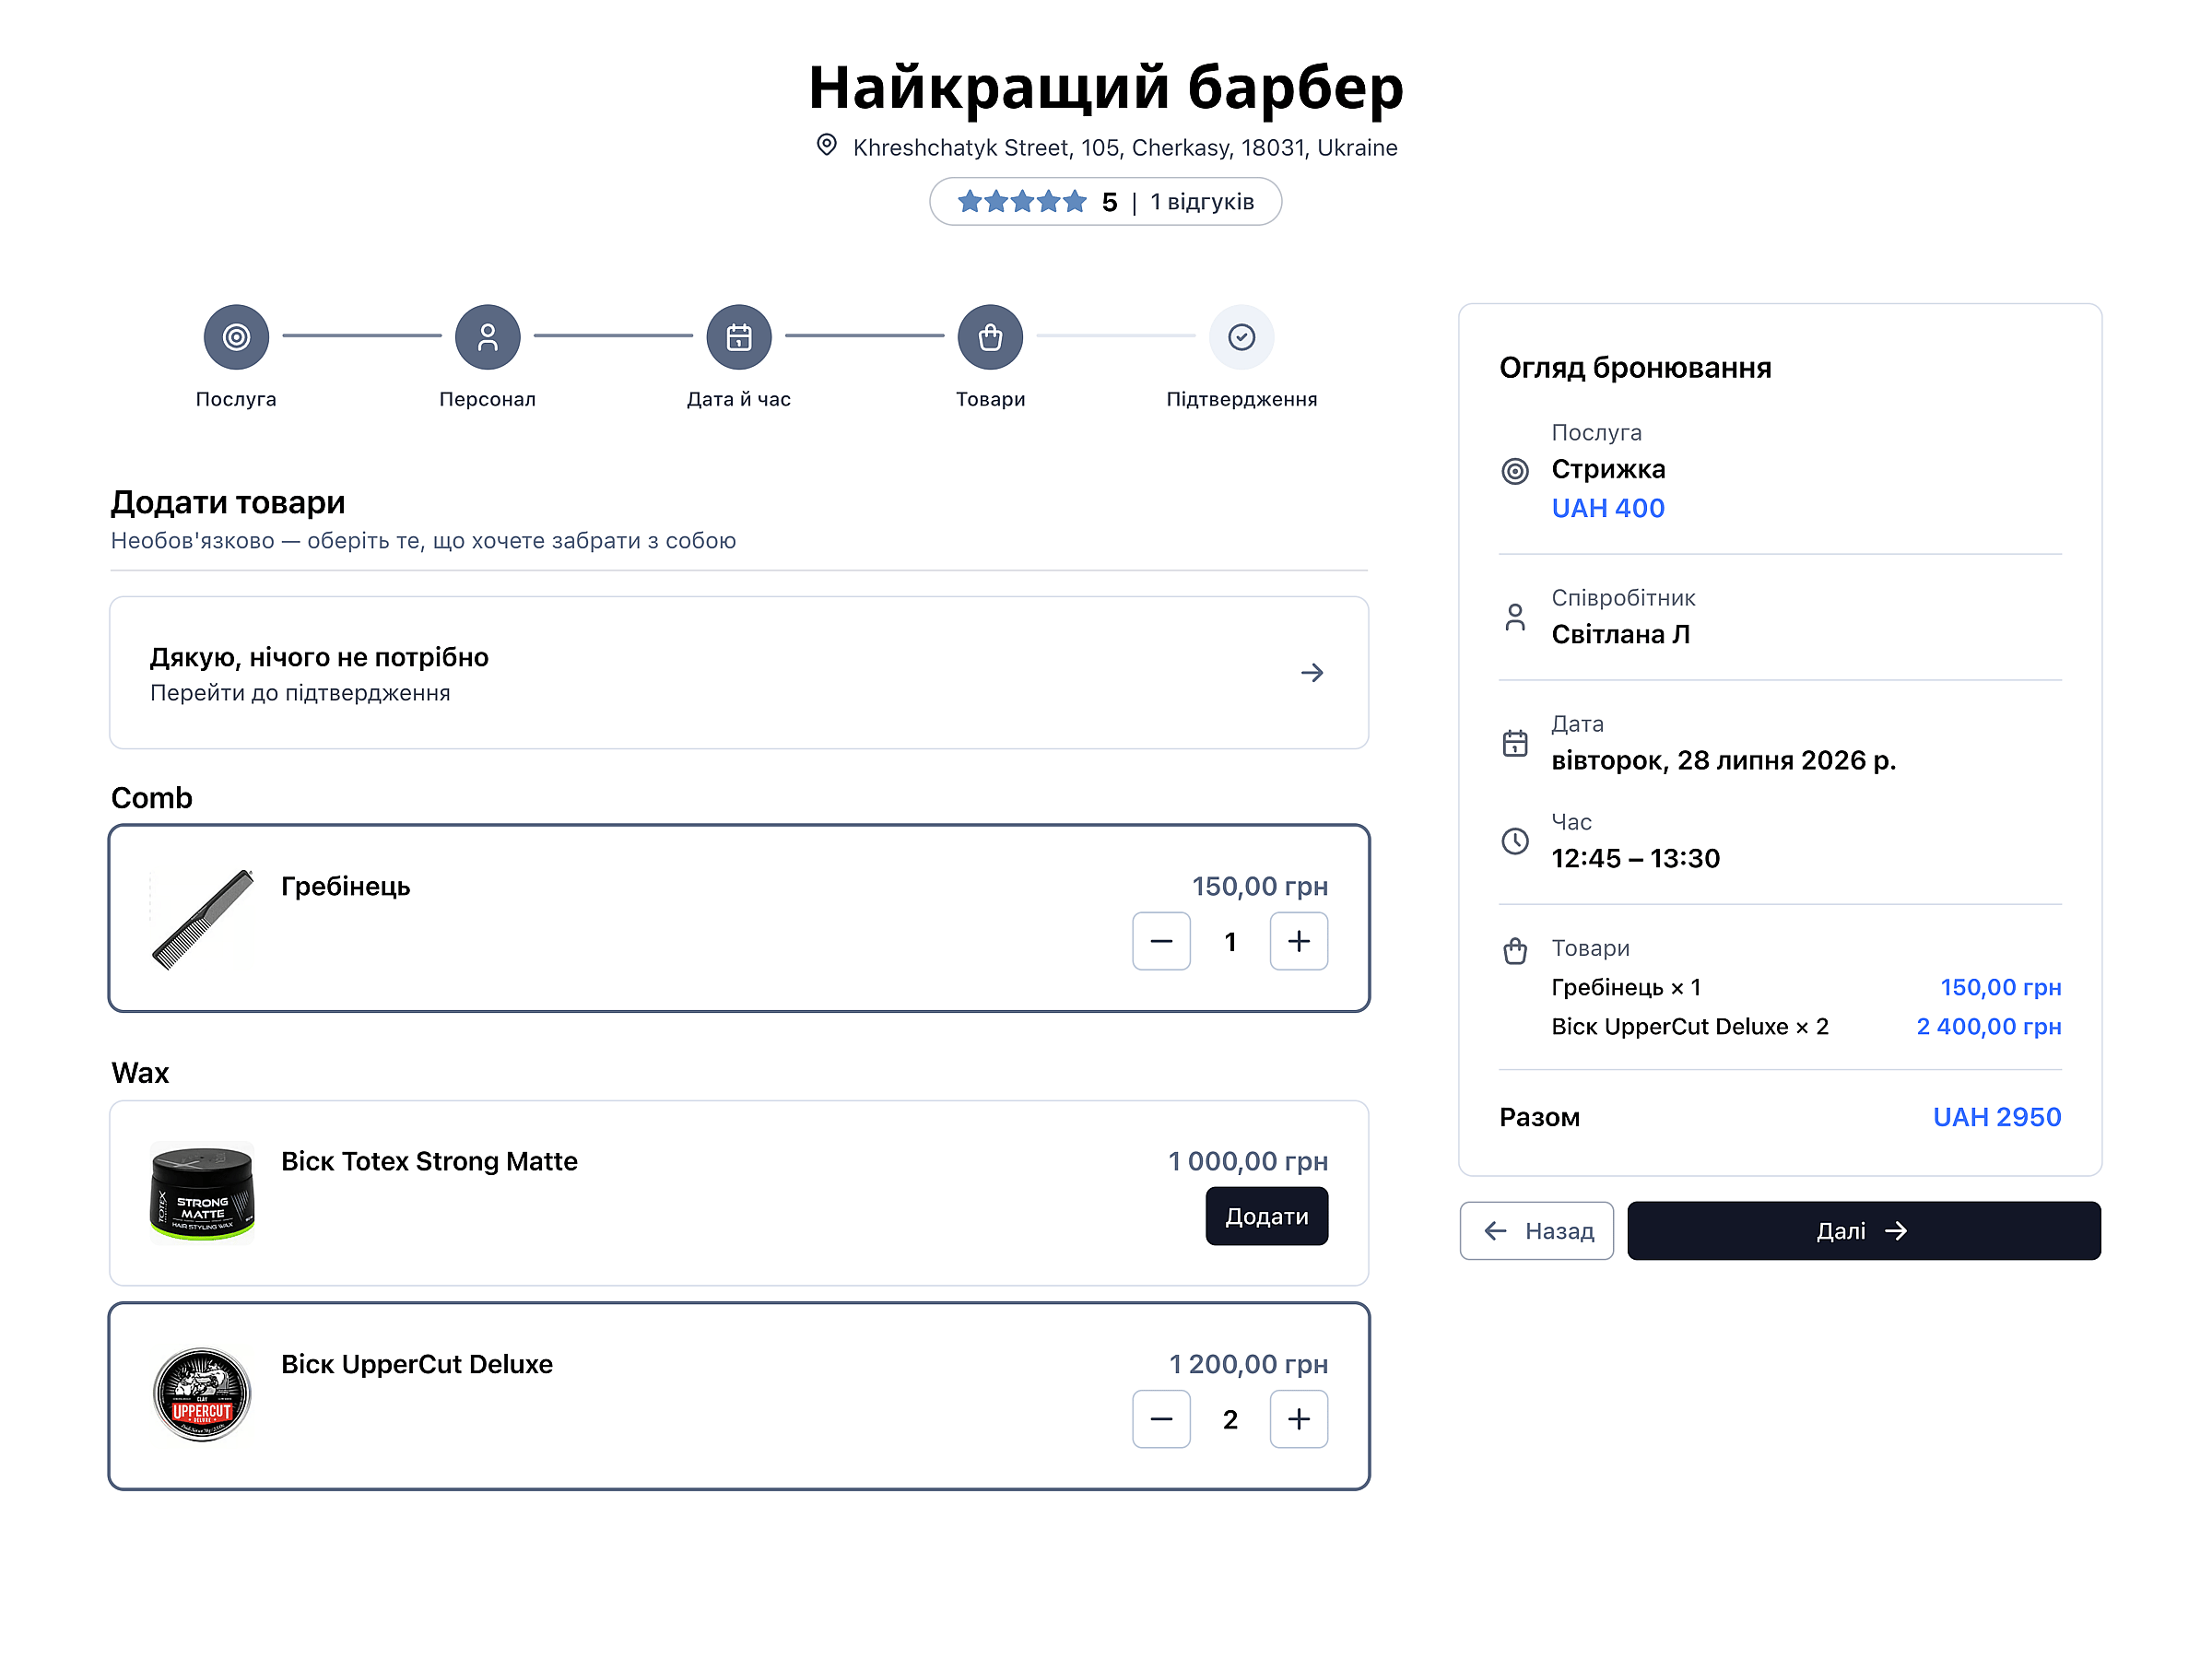
Task: Click the 'UAH 400' service price
Action: pyautogui.click(x=1608, y=508)
